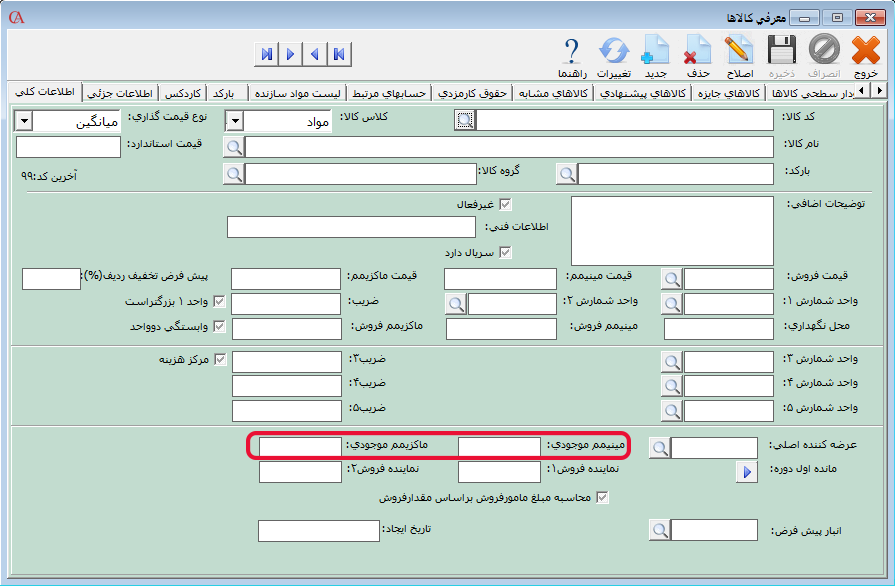Enable the مرکز هزینه checkbox

coord(220,359)
